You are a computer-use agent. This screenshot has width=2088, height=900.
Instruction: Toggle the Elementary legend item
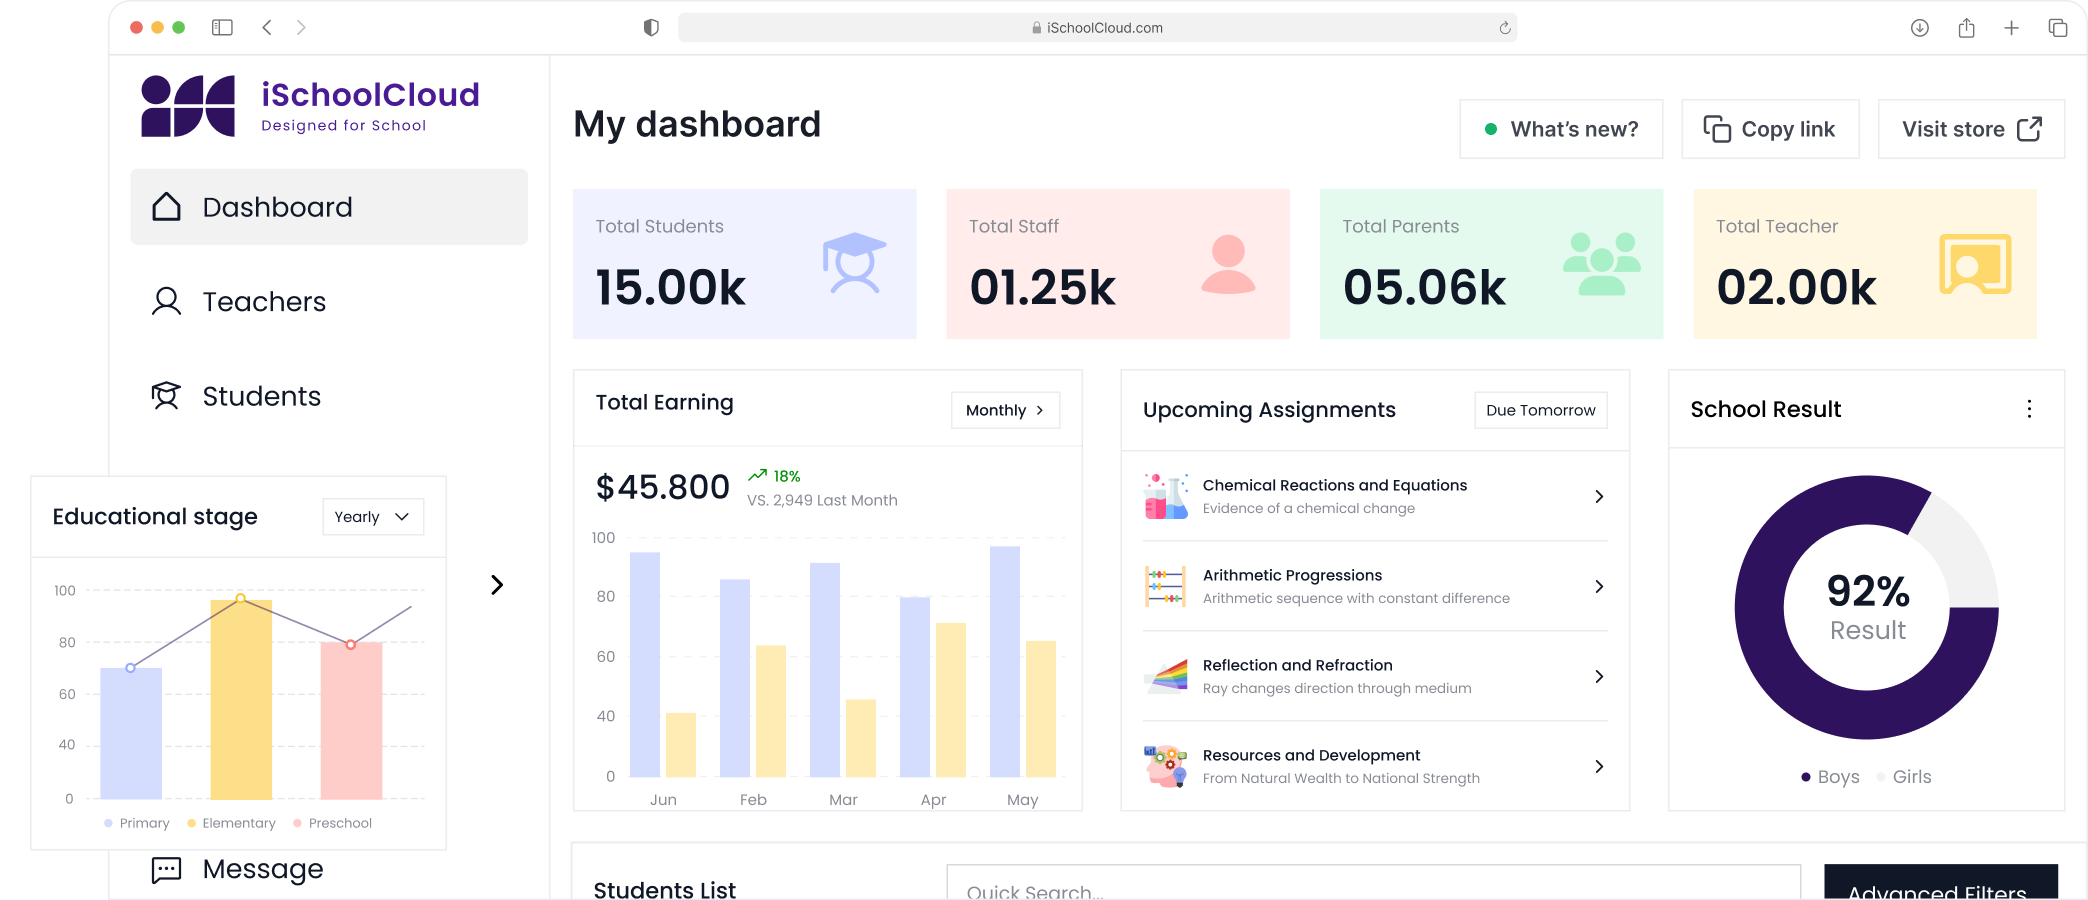[231, 823]
